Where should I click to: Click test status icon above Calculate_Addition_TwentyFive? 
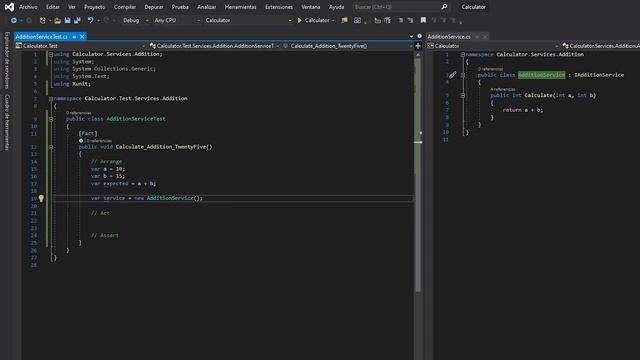[81, 141]
